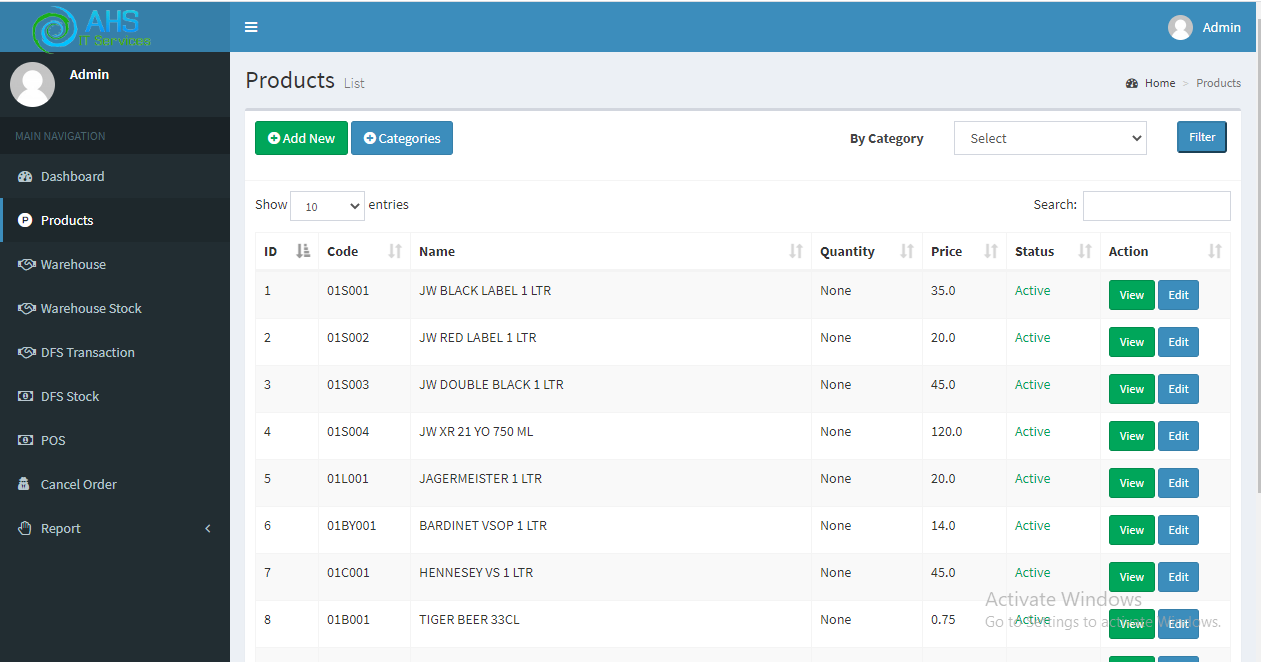Sort table by Price column icon
The image size is (1261, 662).
pos(991,252)
